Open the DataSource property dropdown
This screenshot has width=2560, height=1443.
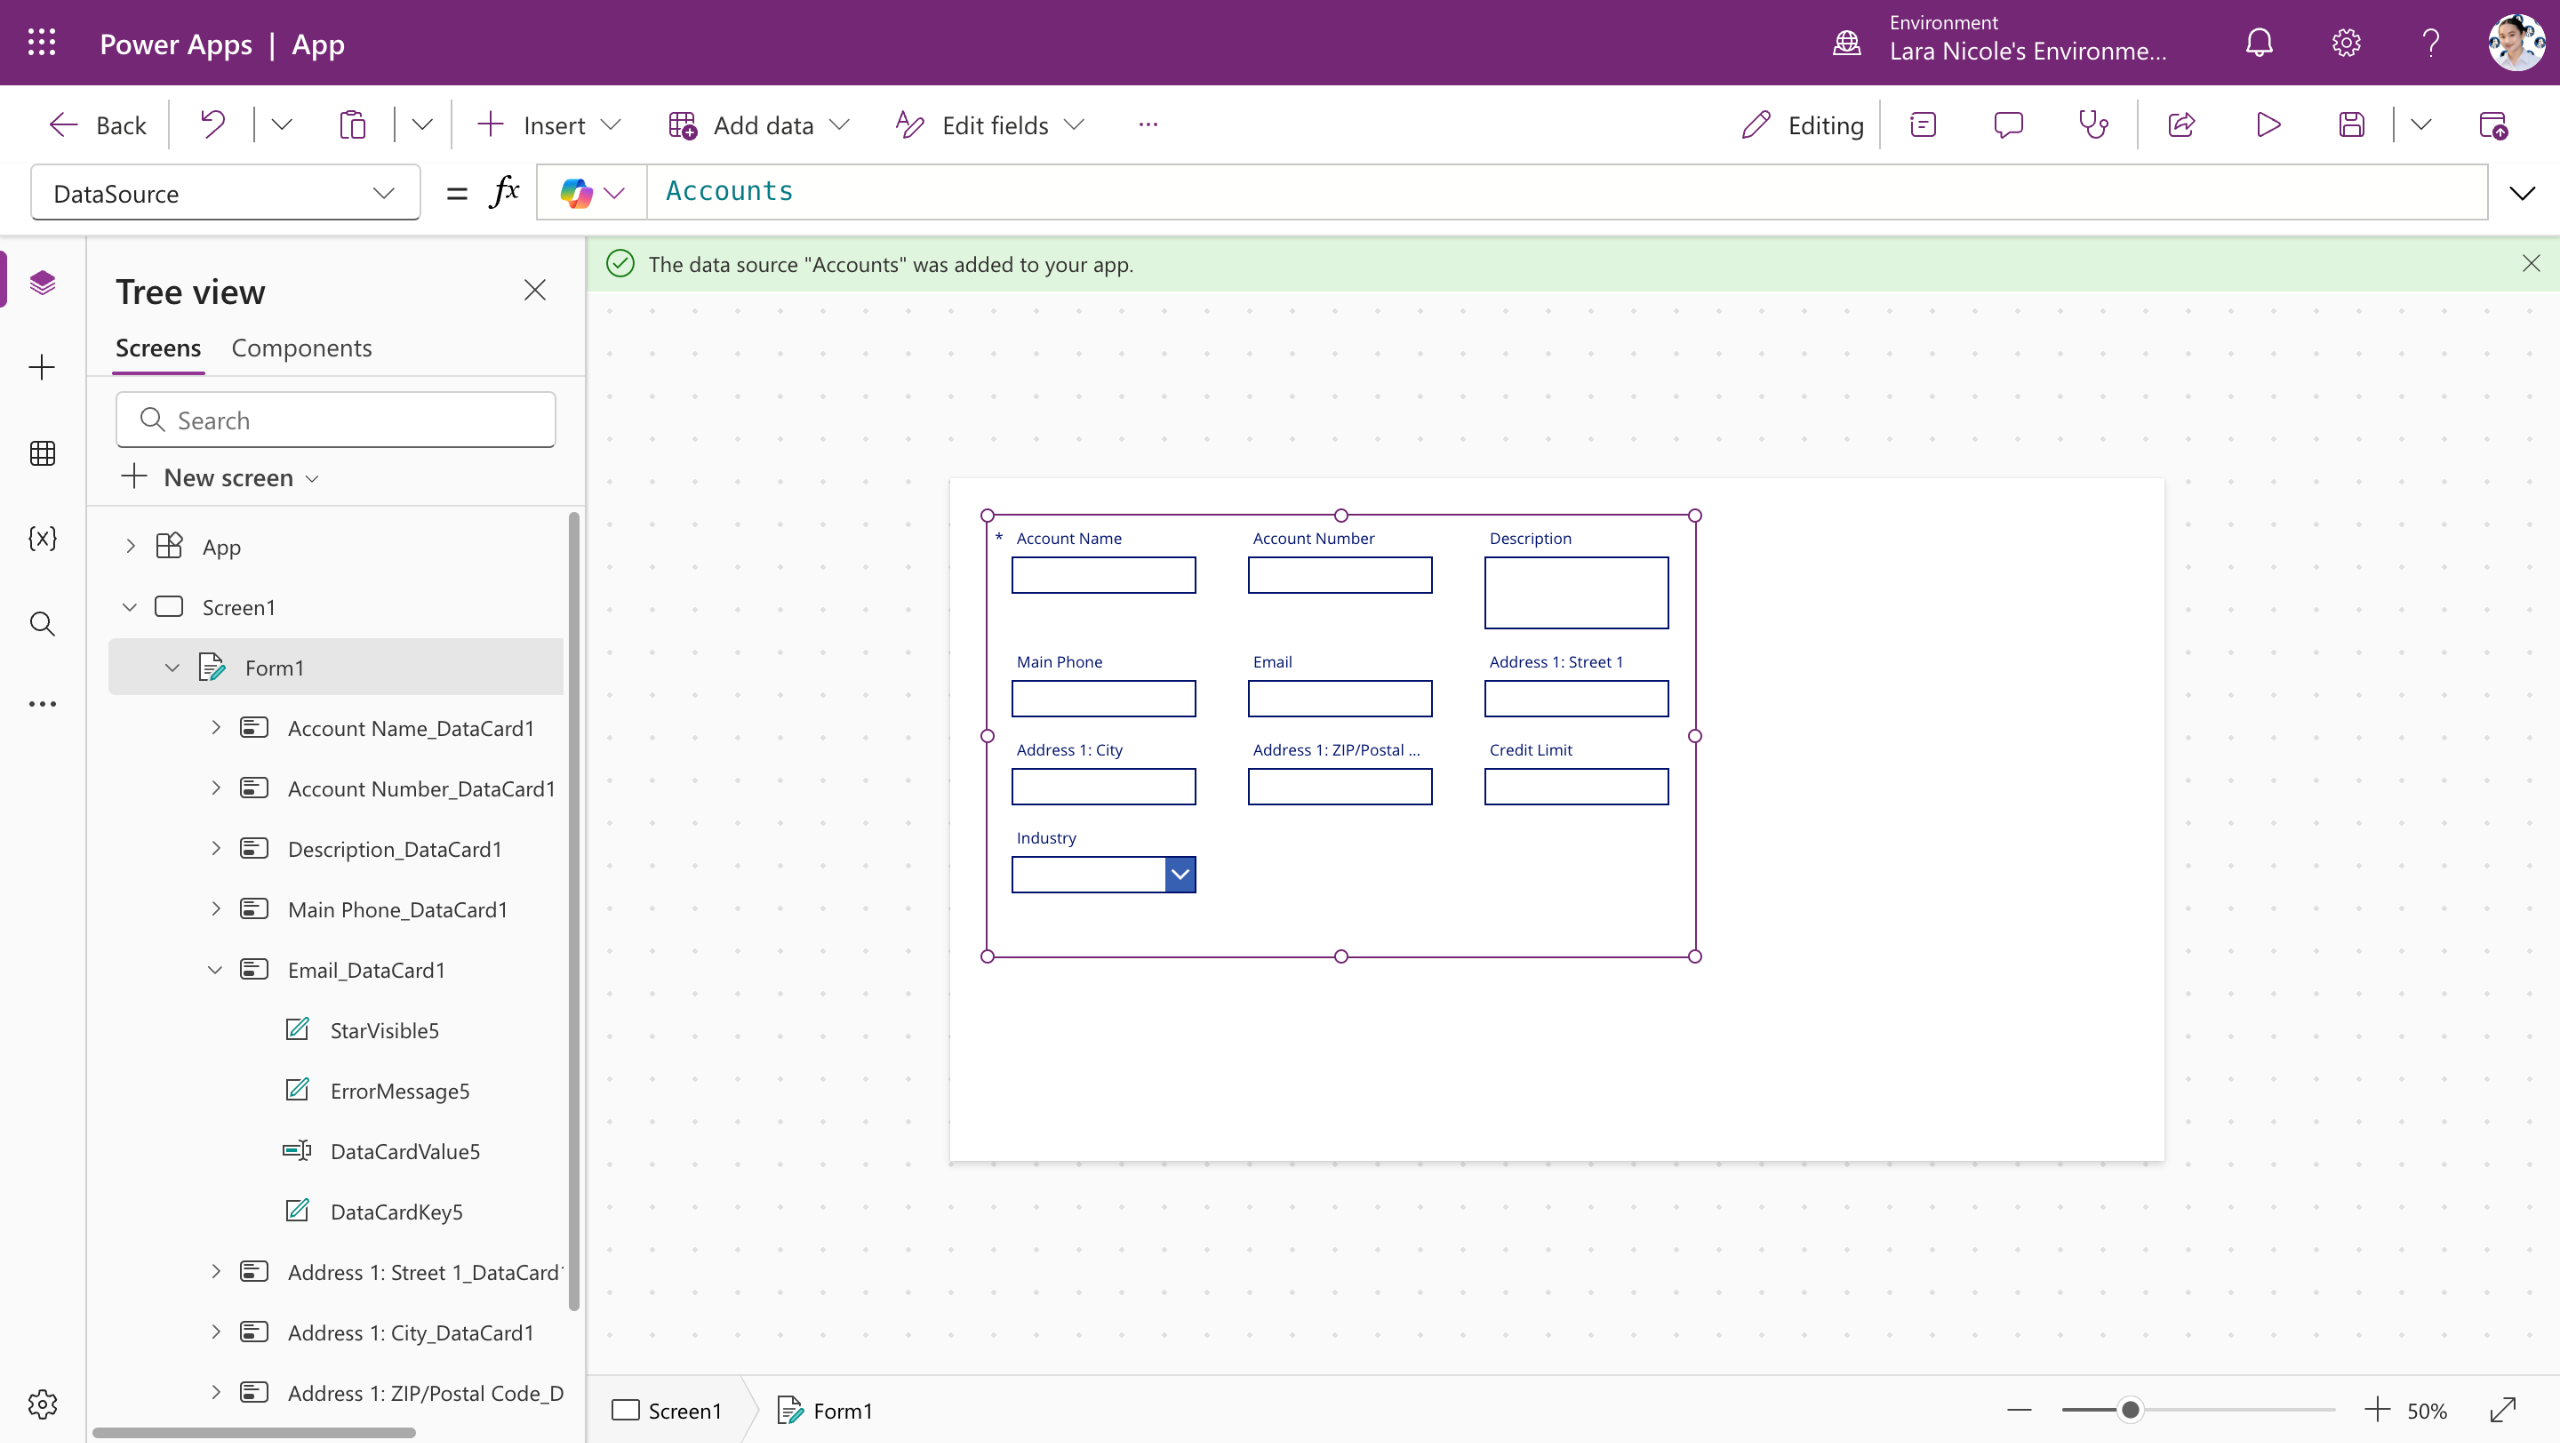(x=225, y=193)
